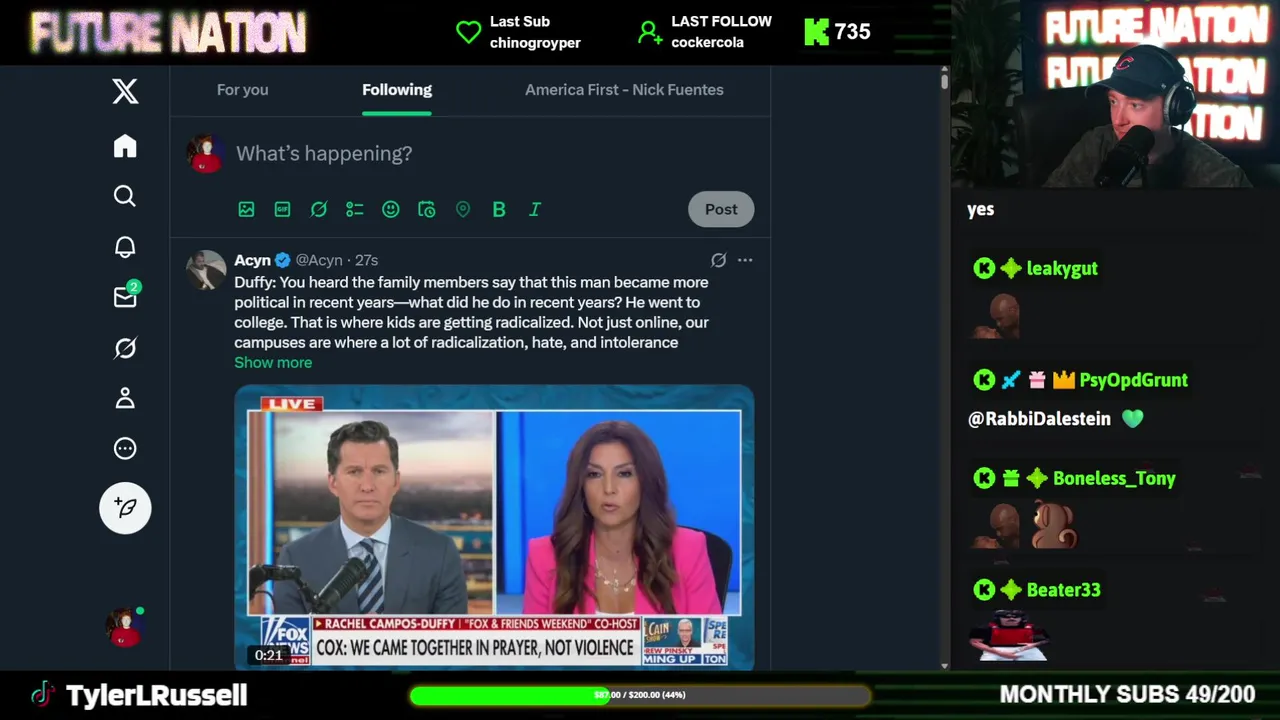The image size is (1280, 720).
Task: Open America First - Nick Fuentes tab
Action: [x=624, y=90]
